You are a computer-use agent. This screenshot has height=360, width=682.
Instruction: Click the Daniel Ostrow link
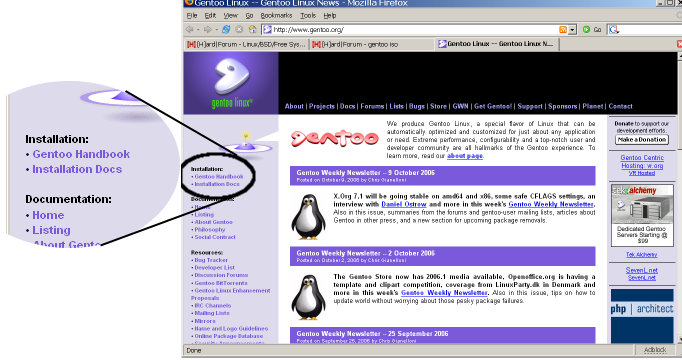[x=404, y=204]
